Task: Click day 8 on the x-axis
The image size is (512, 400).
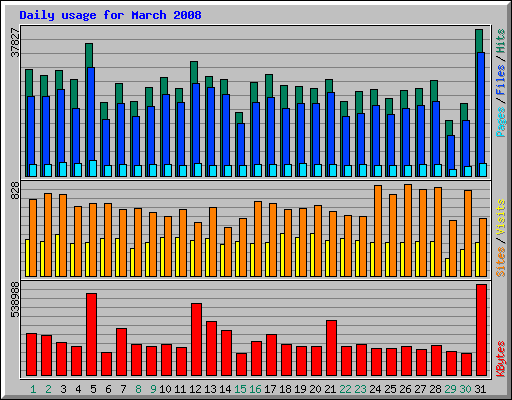Action: [138, 389]
